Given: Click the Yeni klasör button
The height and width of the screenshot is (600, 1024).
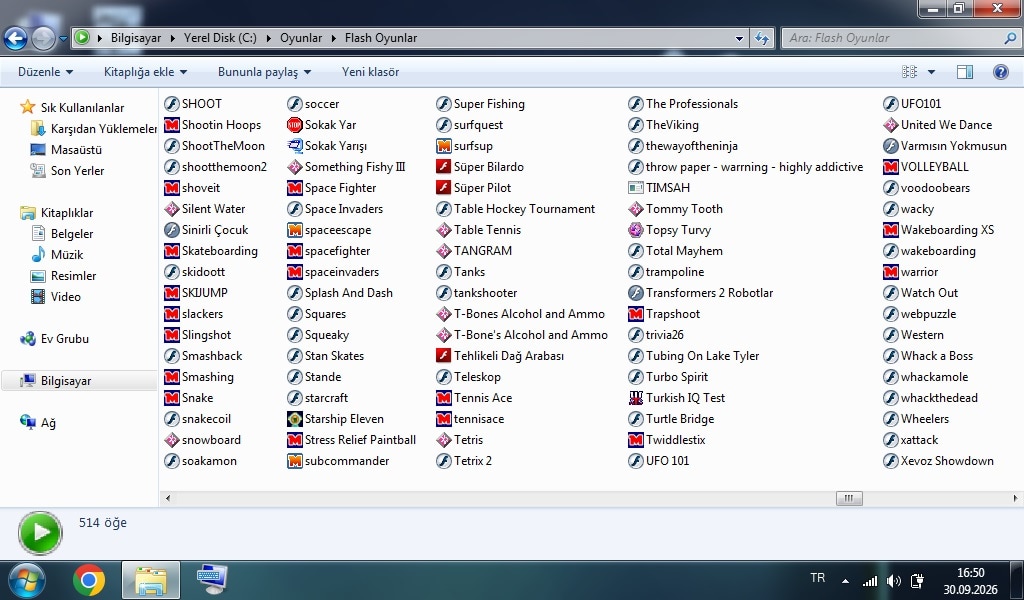Looking at the screenshot, I should (x=370, y=72).
